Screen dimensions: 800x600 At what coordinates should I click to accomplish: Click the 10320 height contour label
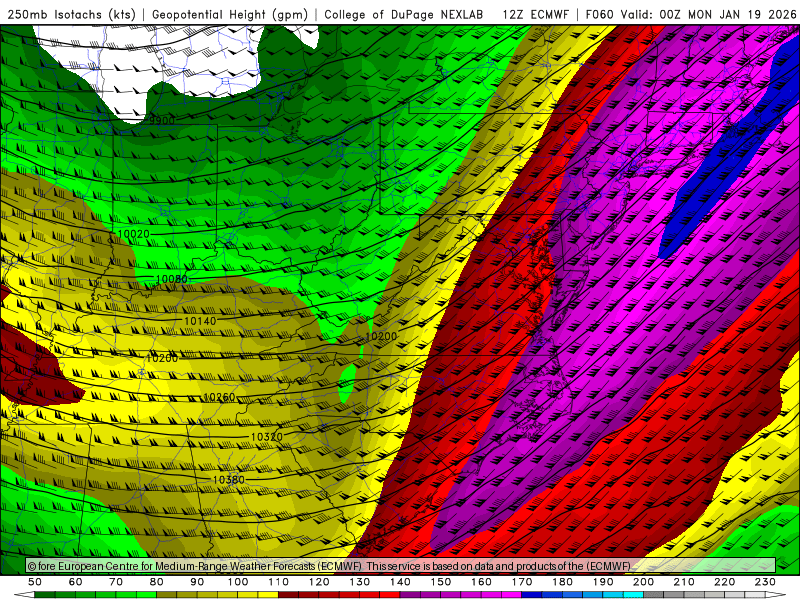coord(266,437)
